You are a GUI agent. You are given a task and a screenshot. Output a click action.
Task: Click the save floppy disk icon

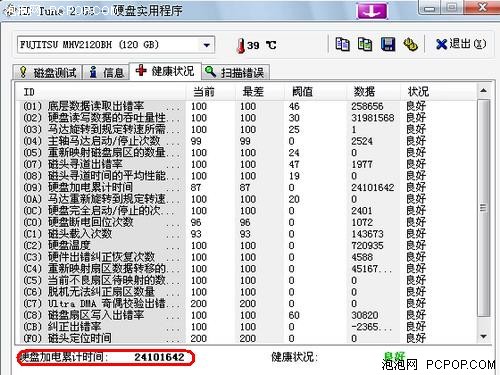coord(388,44)
